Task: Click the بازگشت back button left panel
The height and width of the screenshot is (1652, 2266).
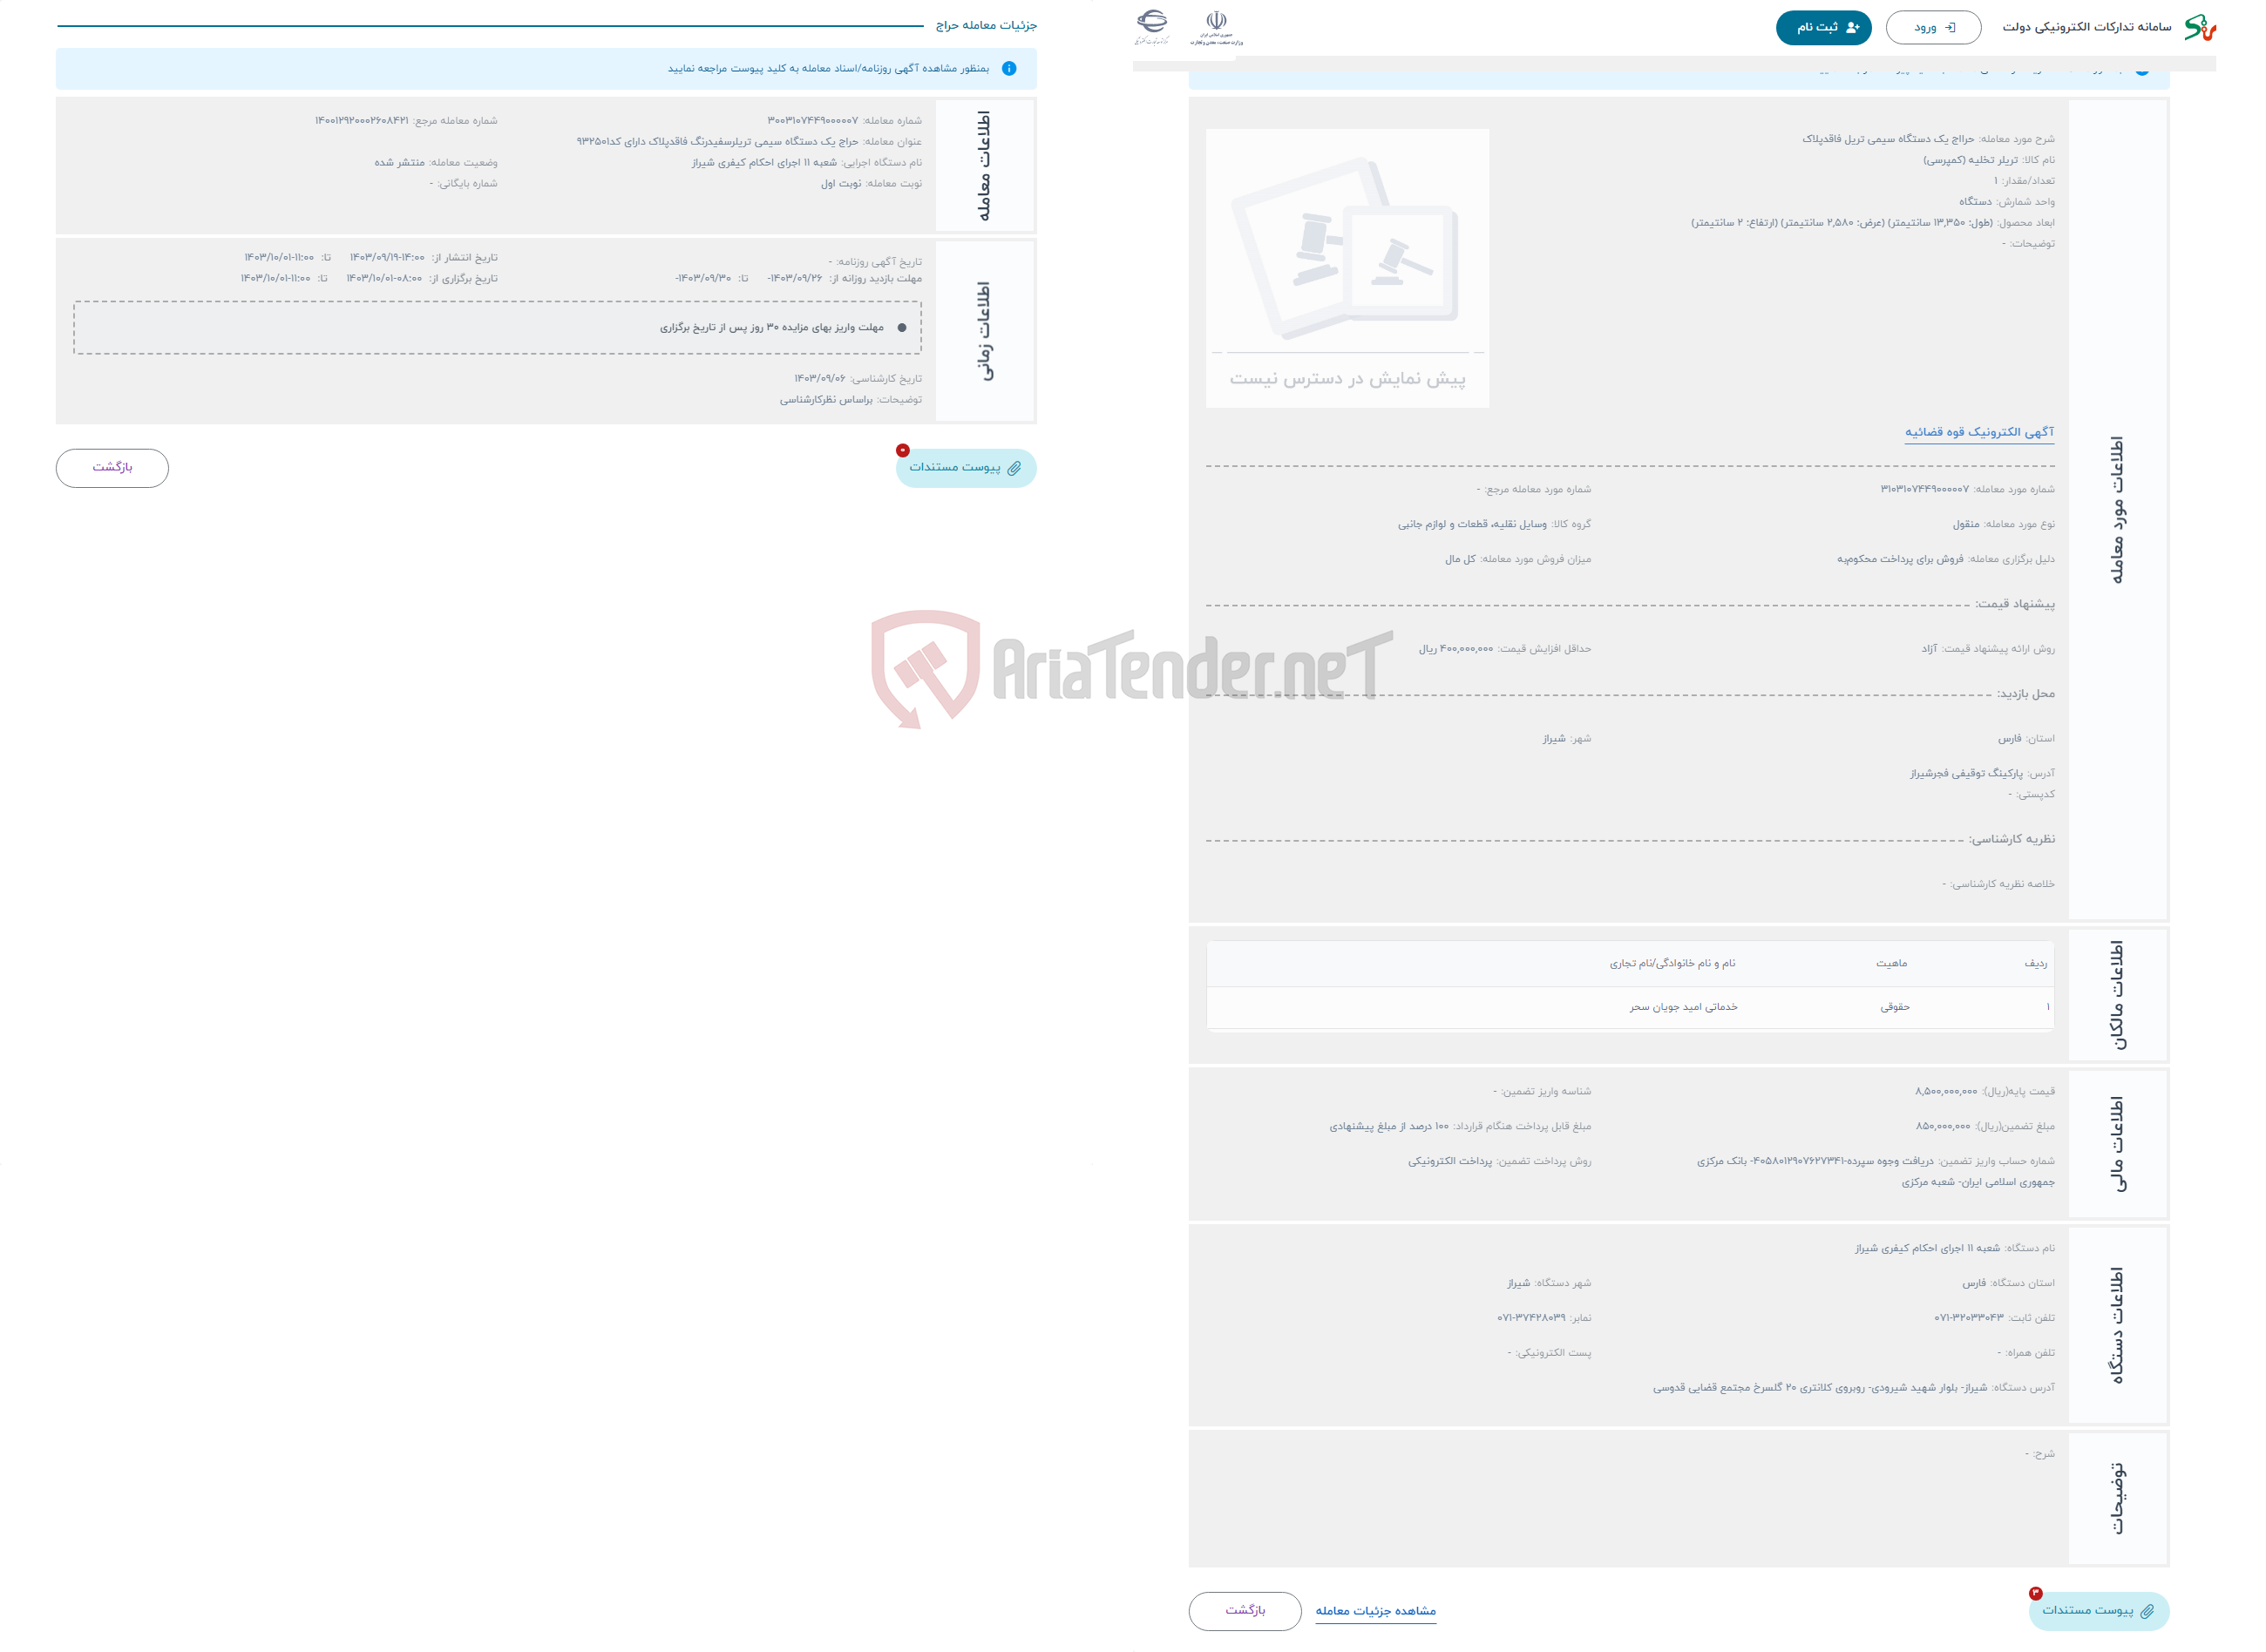Action: [112, 466]
